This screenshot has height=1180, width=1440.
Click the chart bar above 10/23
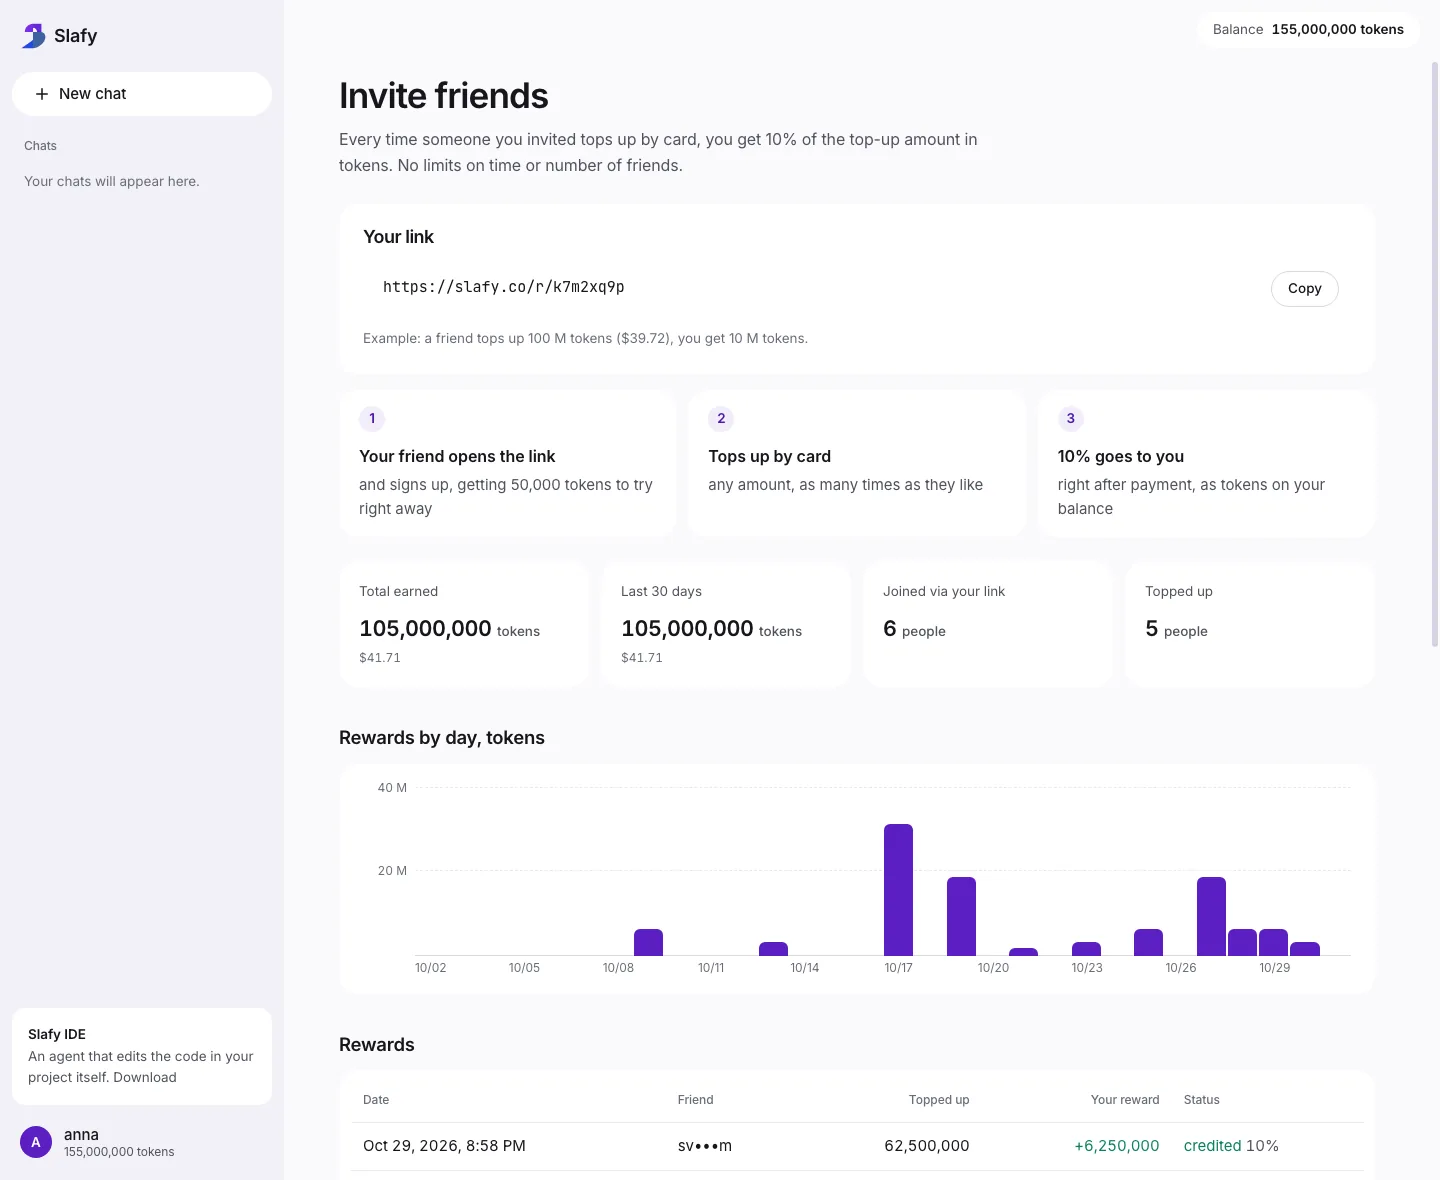[1086, 948]
